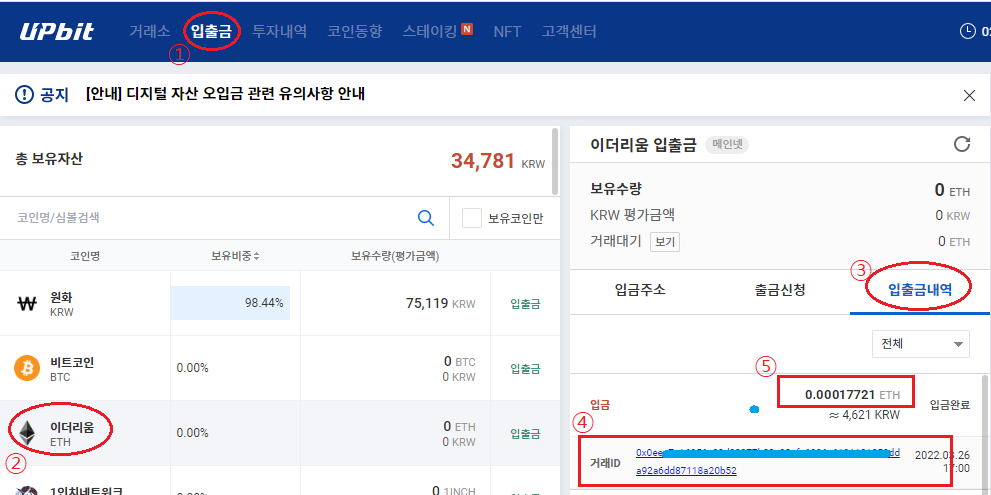Click the search magnifier icon
Screen dimensions: 991x495
click(x=427, y=218)
